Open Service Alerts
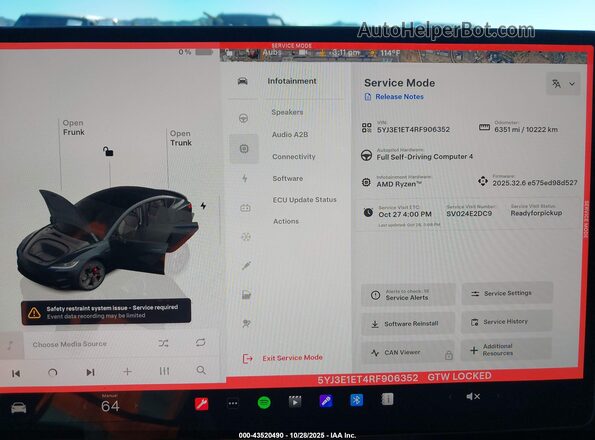 [x=408, y=295]
